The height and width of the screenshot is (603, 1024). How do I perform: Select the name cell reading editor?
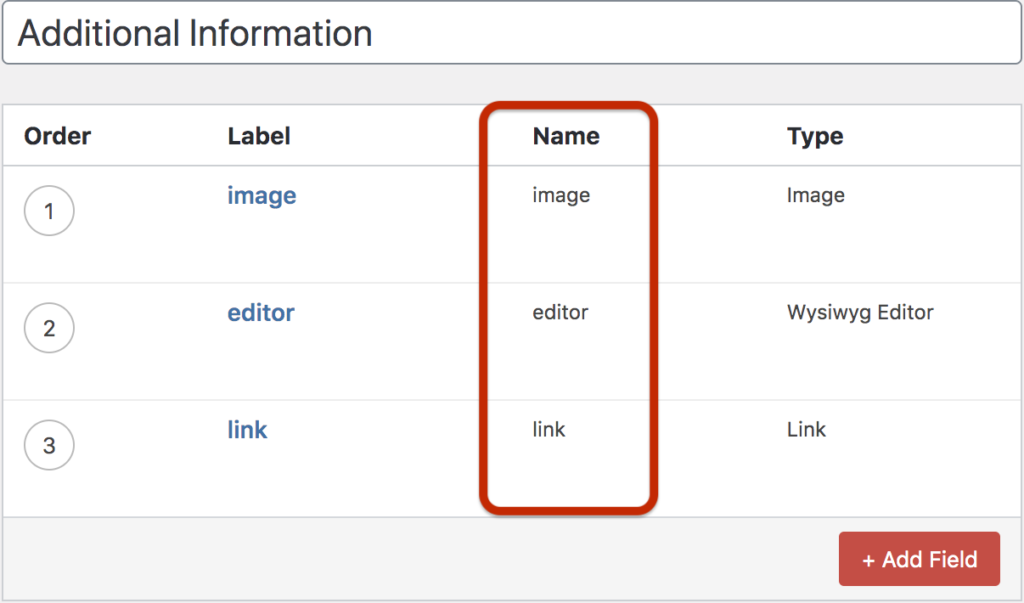click(x=560, y=312)
